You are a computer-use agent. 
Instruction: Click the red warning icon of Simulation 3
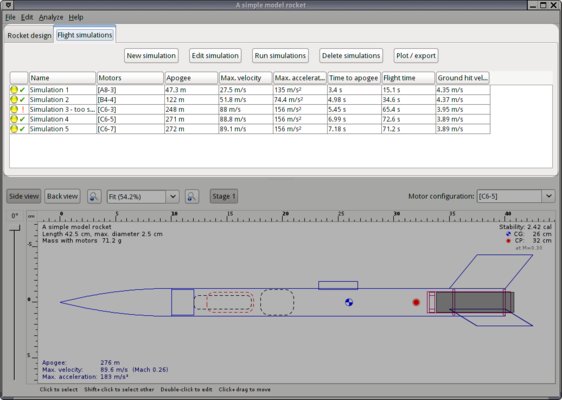[x=23, y=109]
